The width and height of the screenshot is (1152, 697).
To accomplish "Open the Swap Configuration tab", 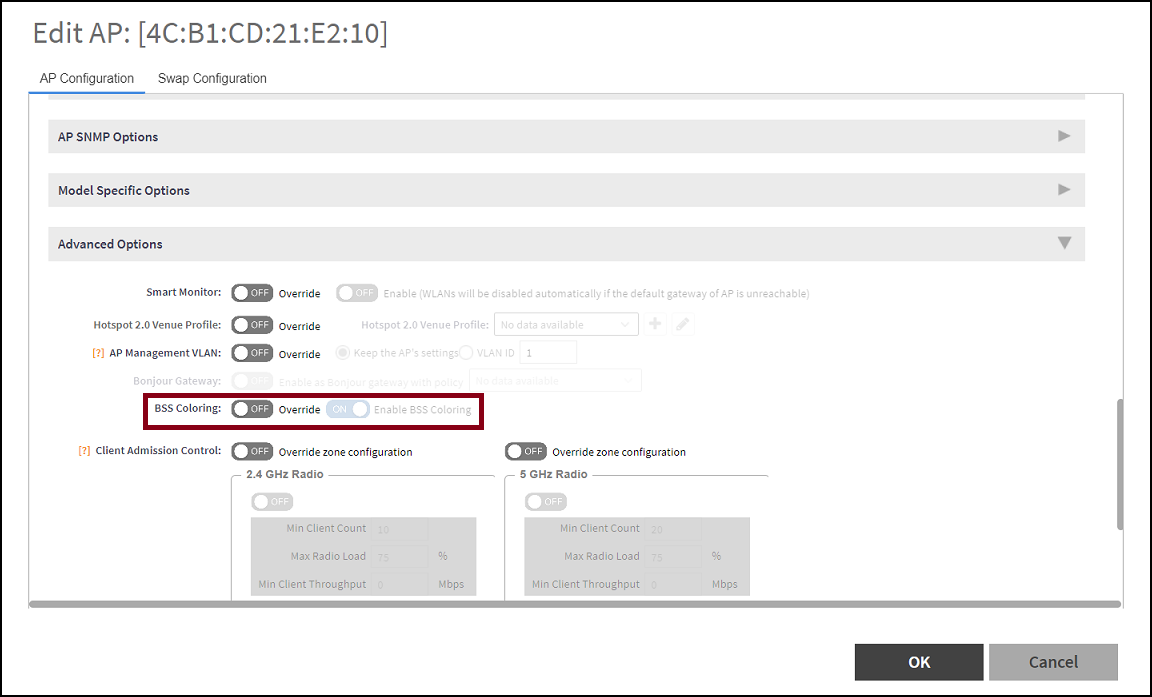I will tap(212, 79).
